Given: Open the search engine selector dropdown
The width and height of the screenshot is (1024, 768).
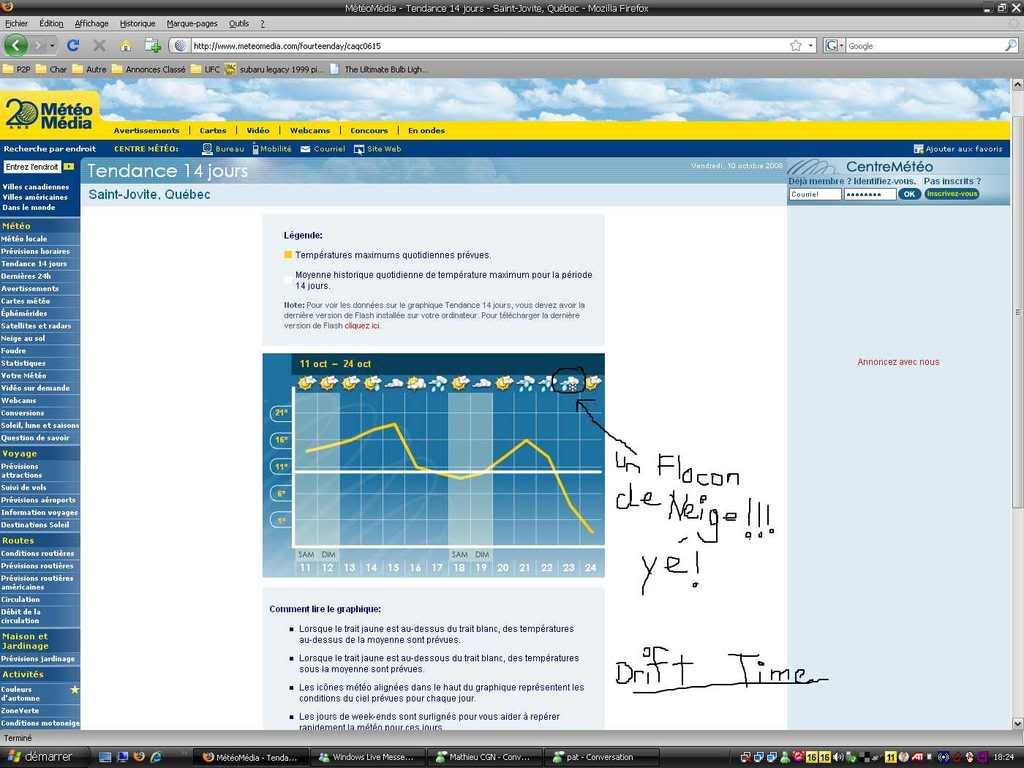Looking at the screenshot, I should click(834, 46).
